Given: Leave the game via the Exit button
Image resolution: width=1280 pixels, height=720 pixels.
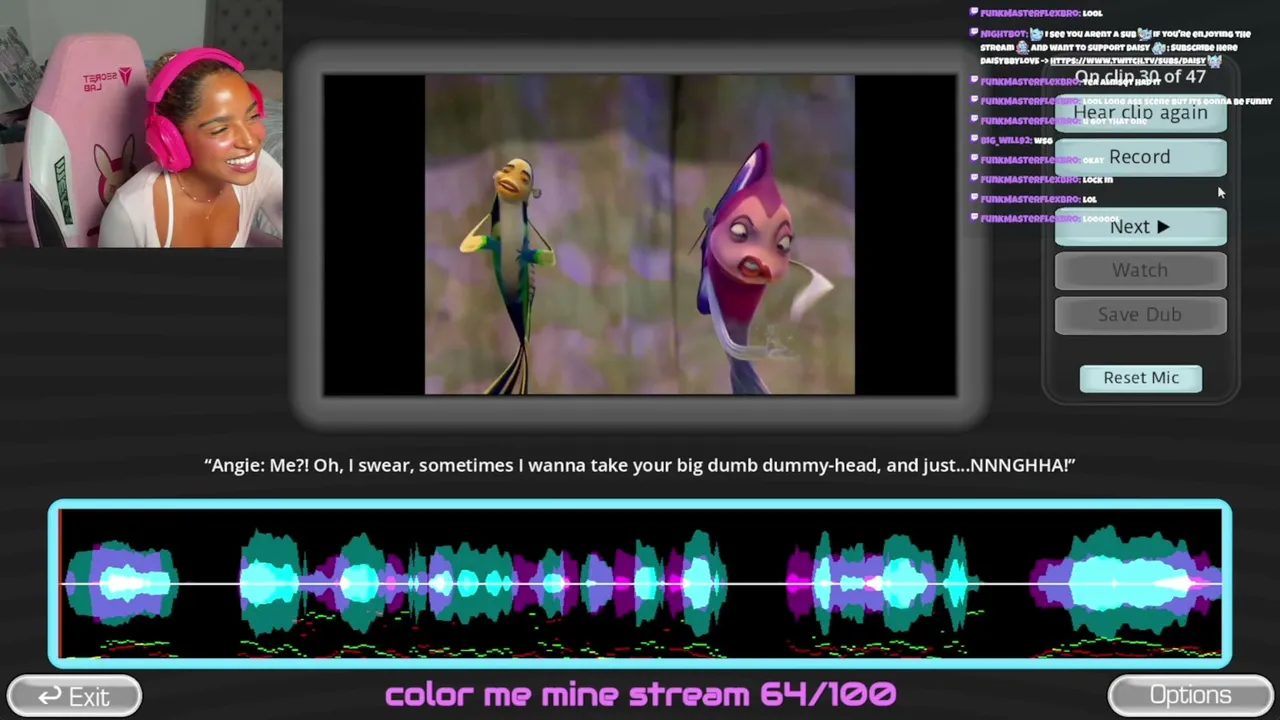Looking at the screenshot, I should pos(75,696).
